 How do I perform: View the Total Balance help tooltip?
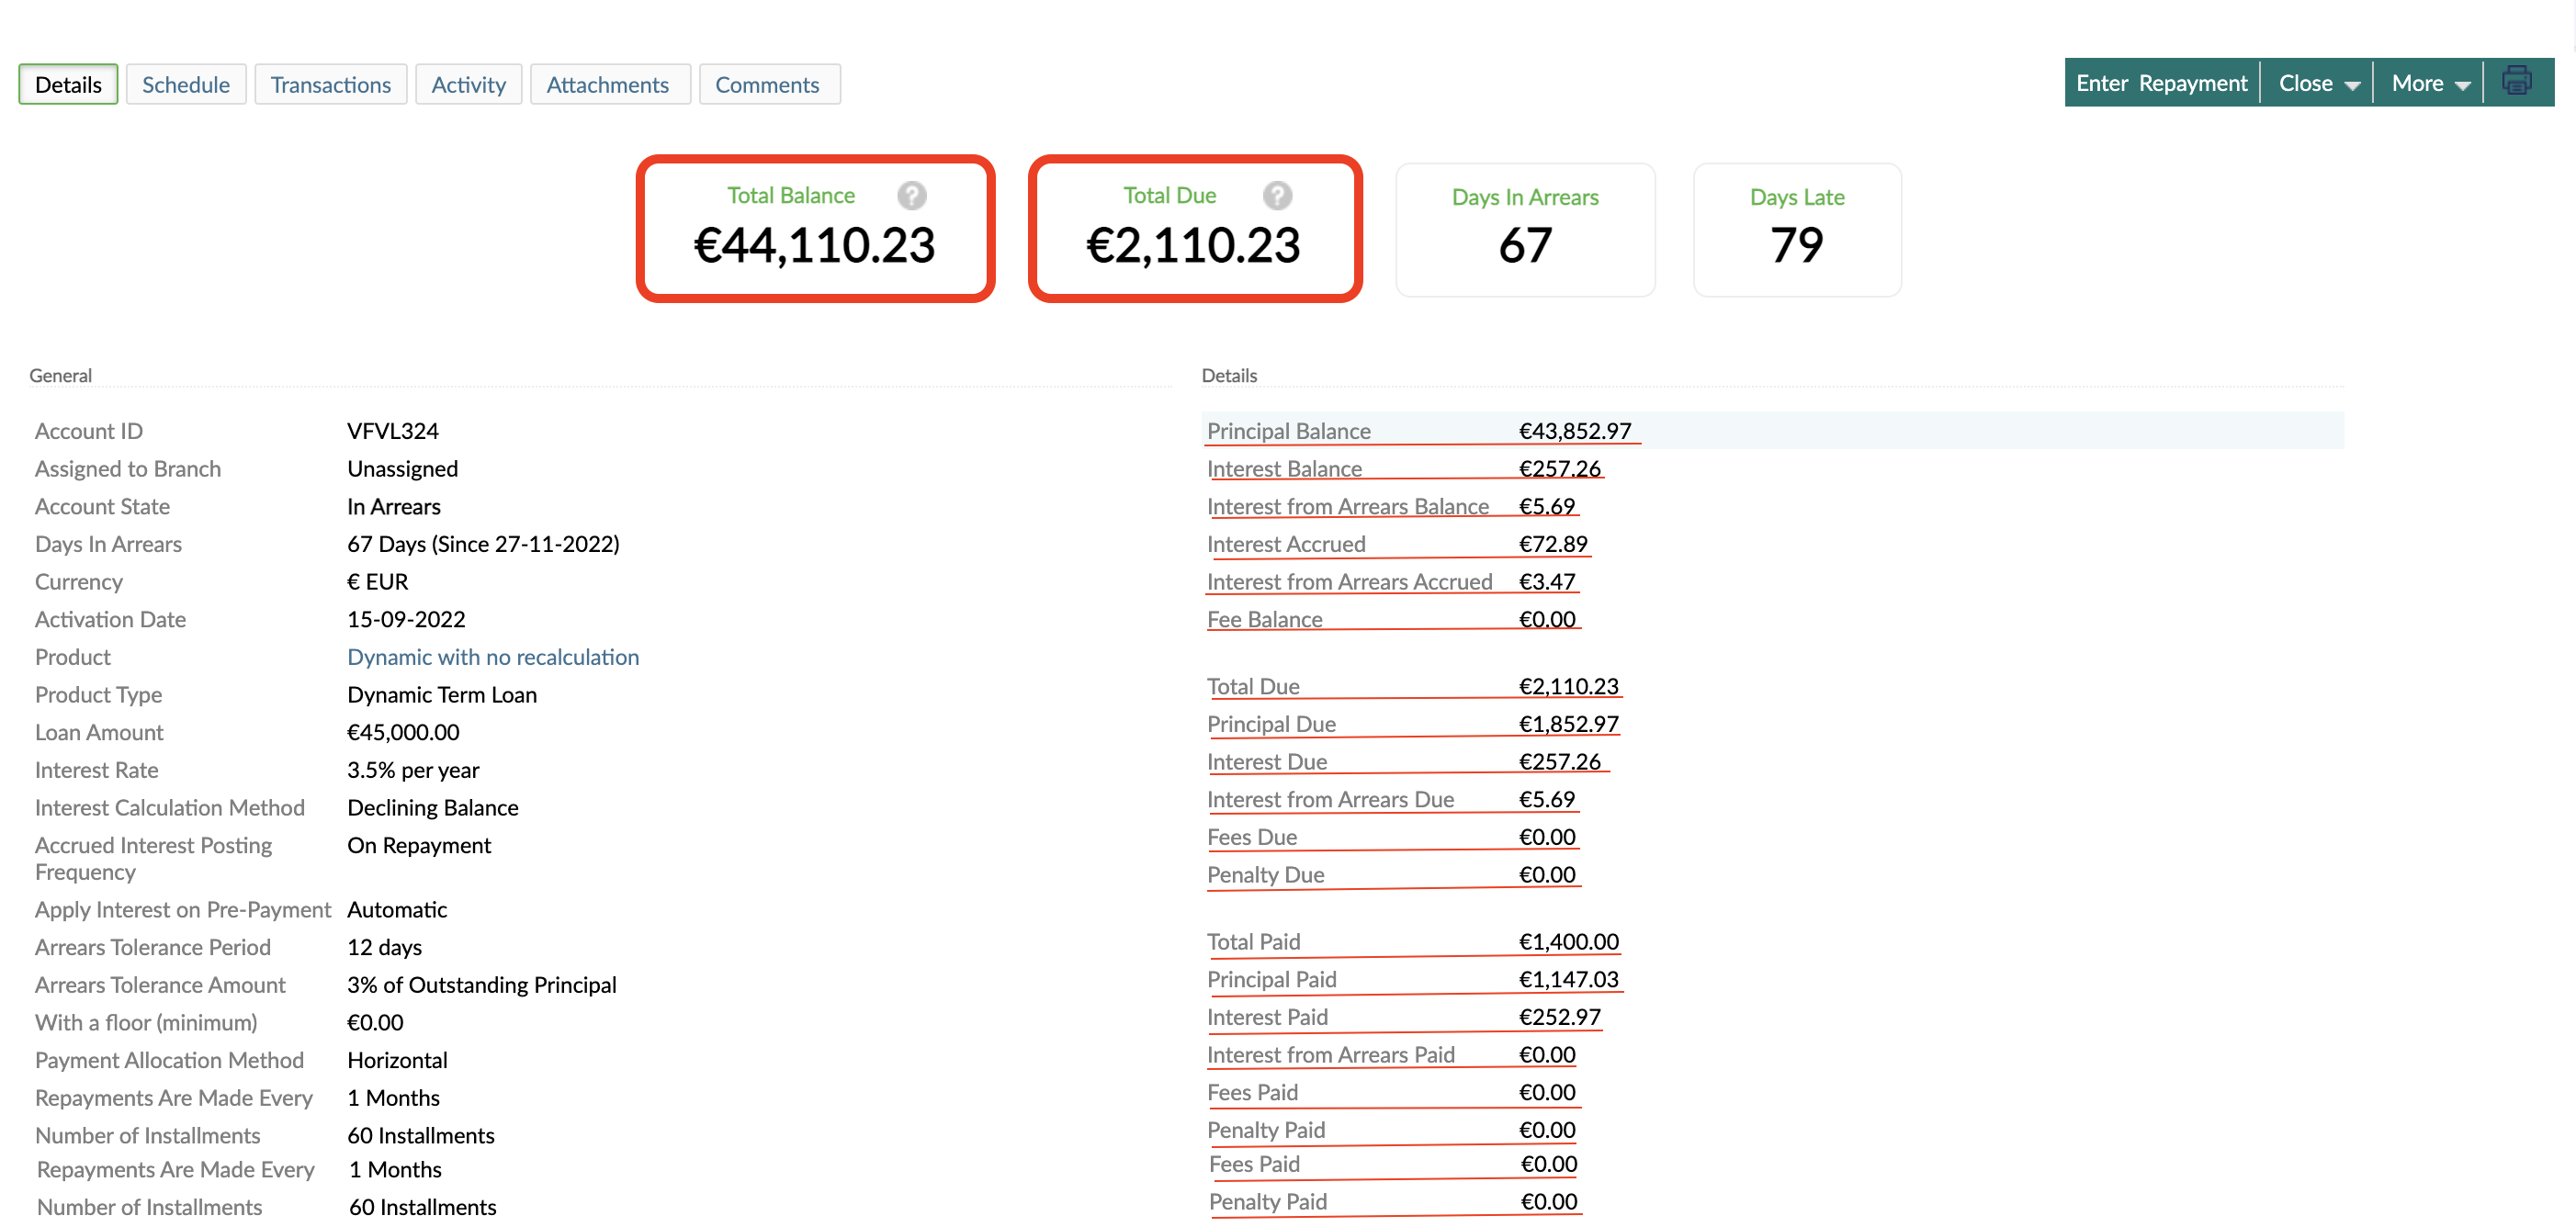pyautogui.click(x=911, y=196)
